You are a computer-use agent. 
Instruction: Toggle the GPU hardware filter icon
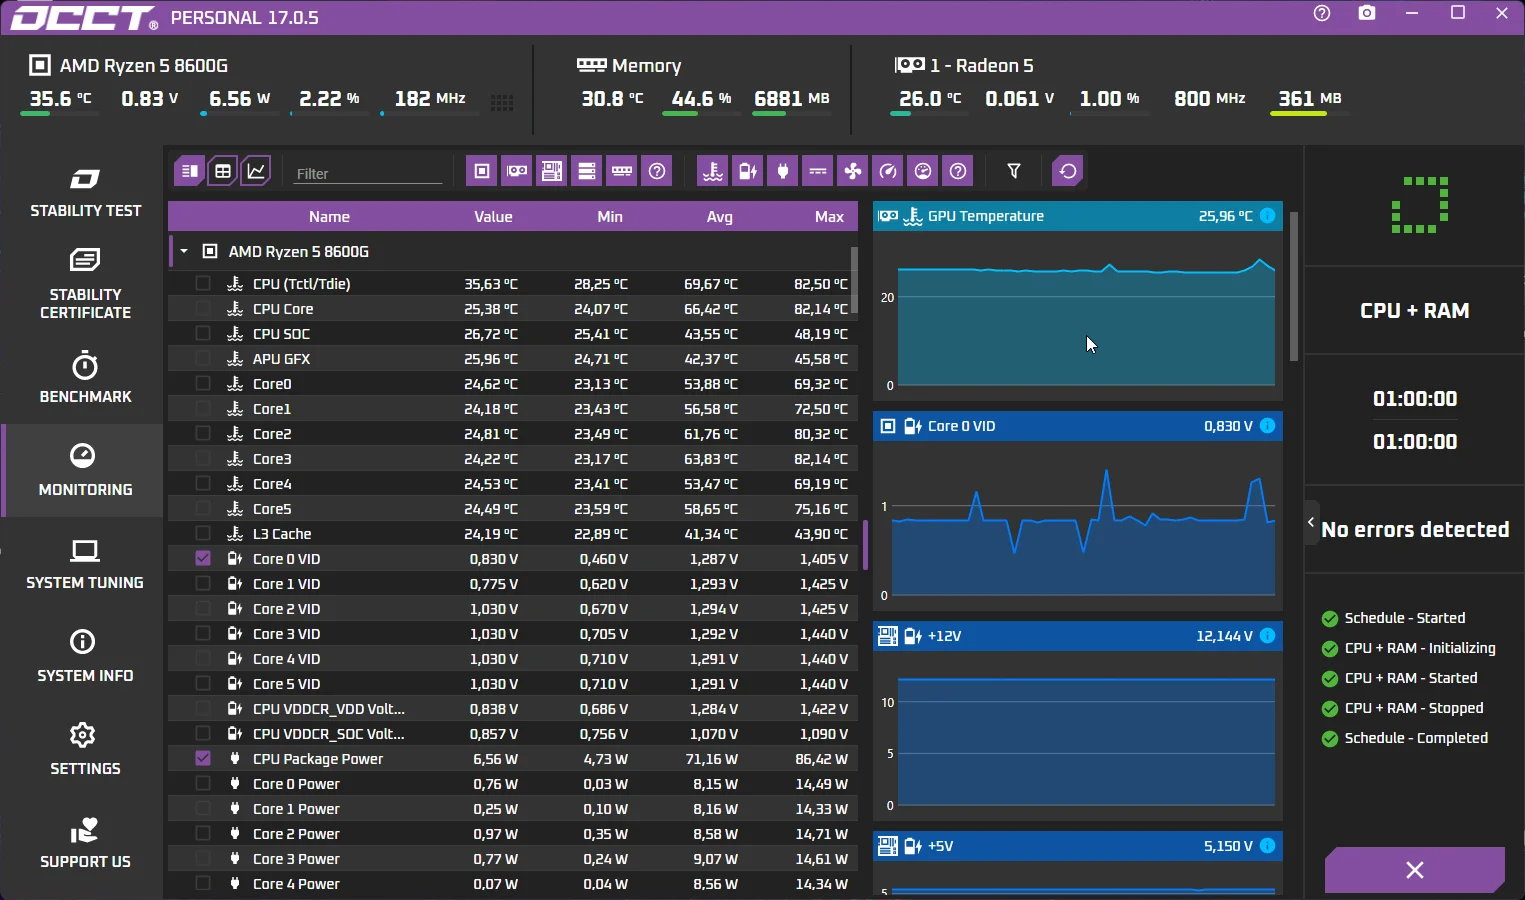point(517,171)
